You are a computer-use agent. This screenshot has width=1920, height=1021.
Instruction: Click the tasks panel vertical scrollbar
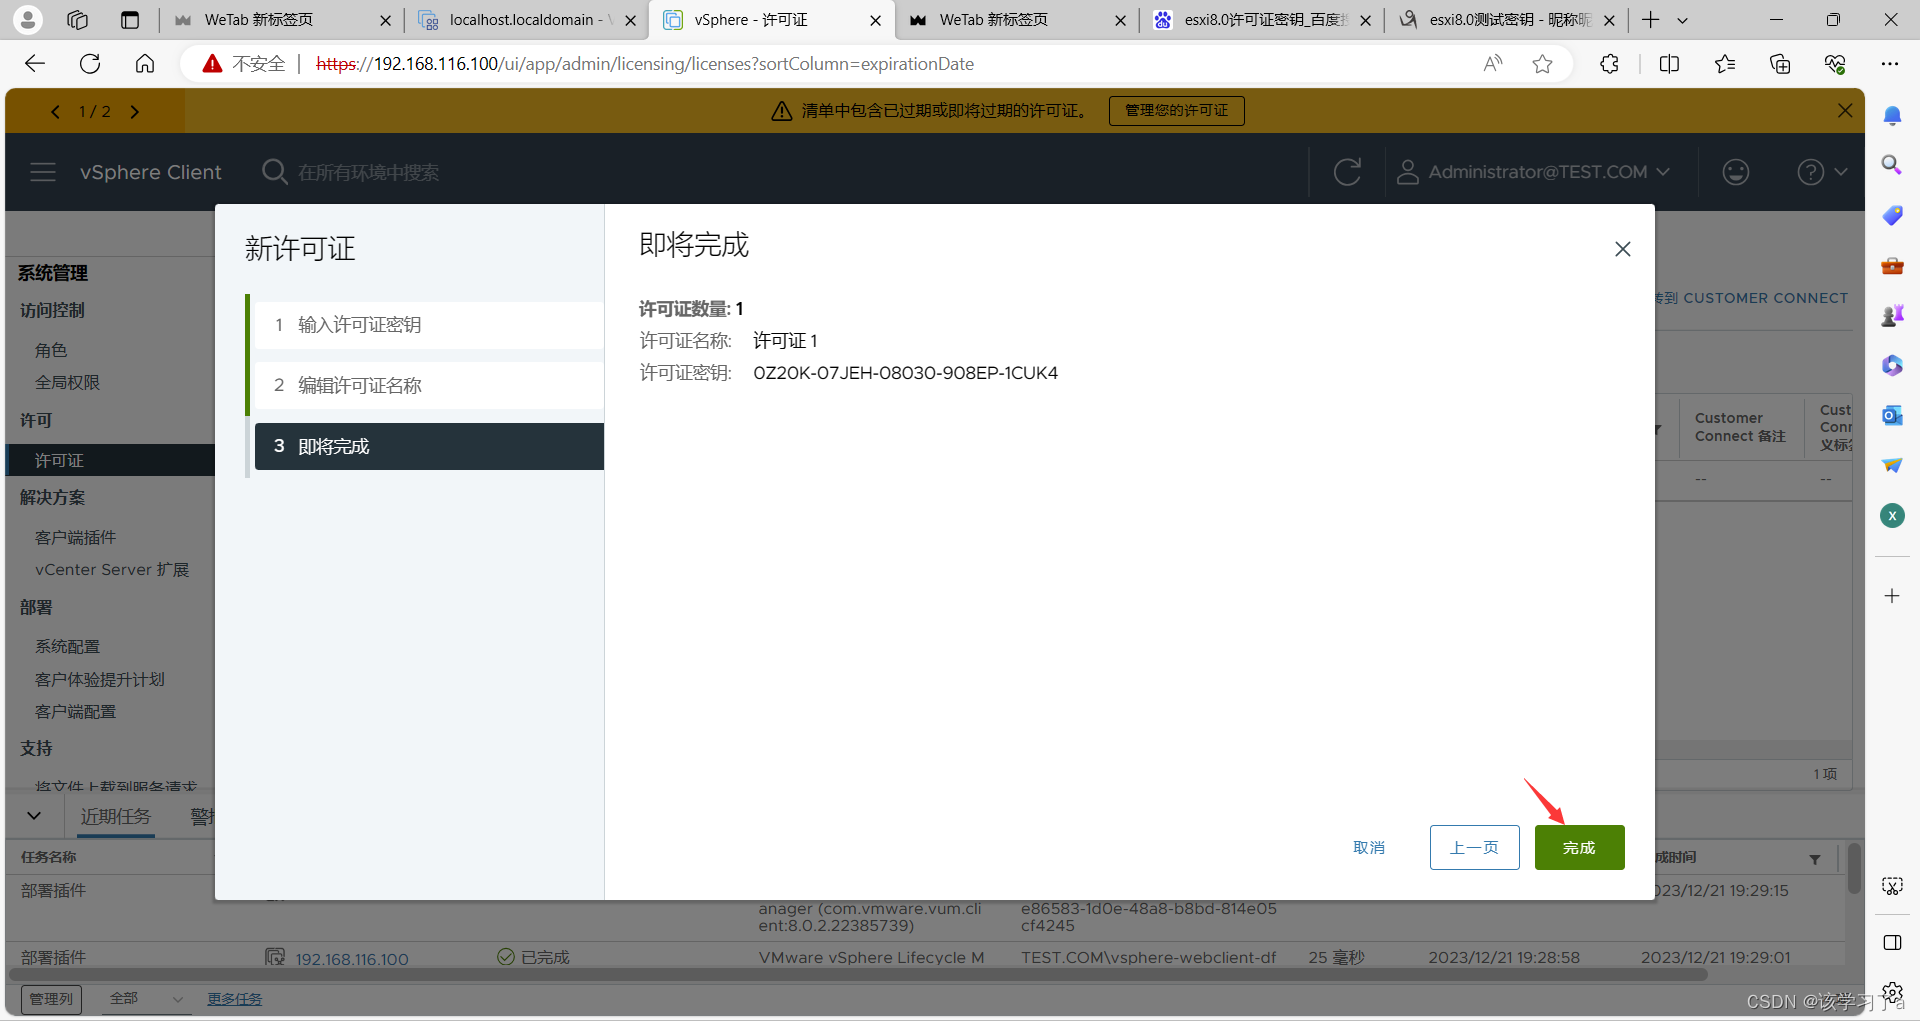click(x=1854, y=870)
